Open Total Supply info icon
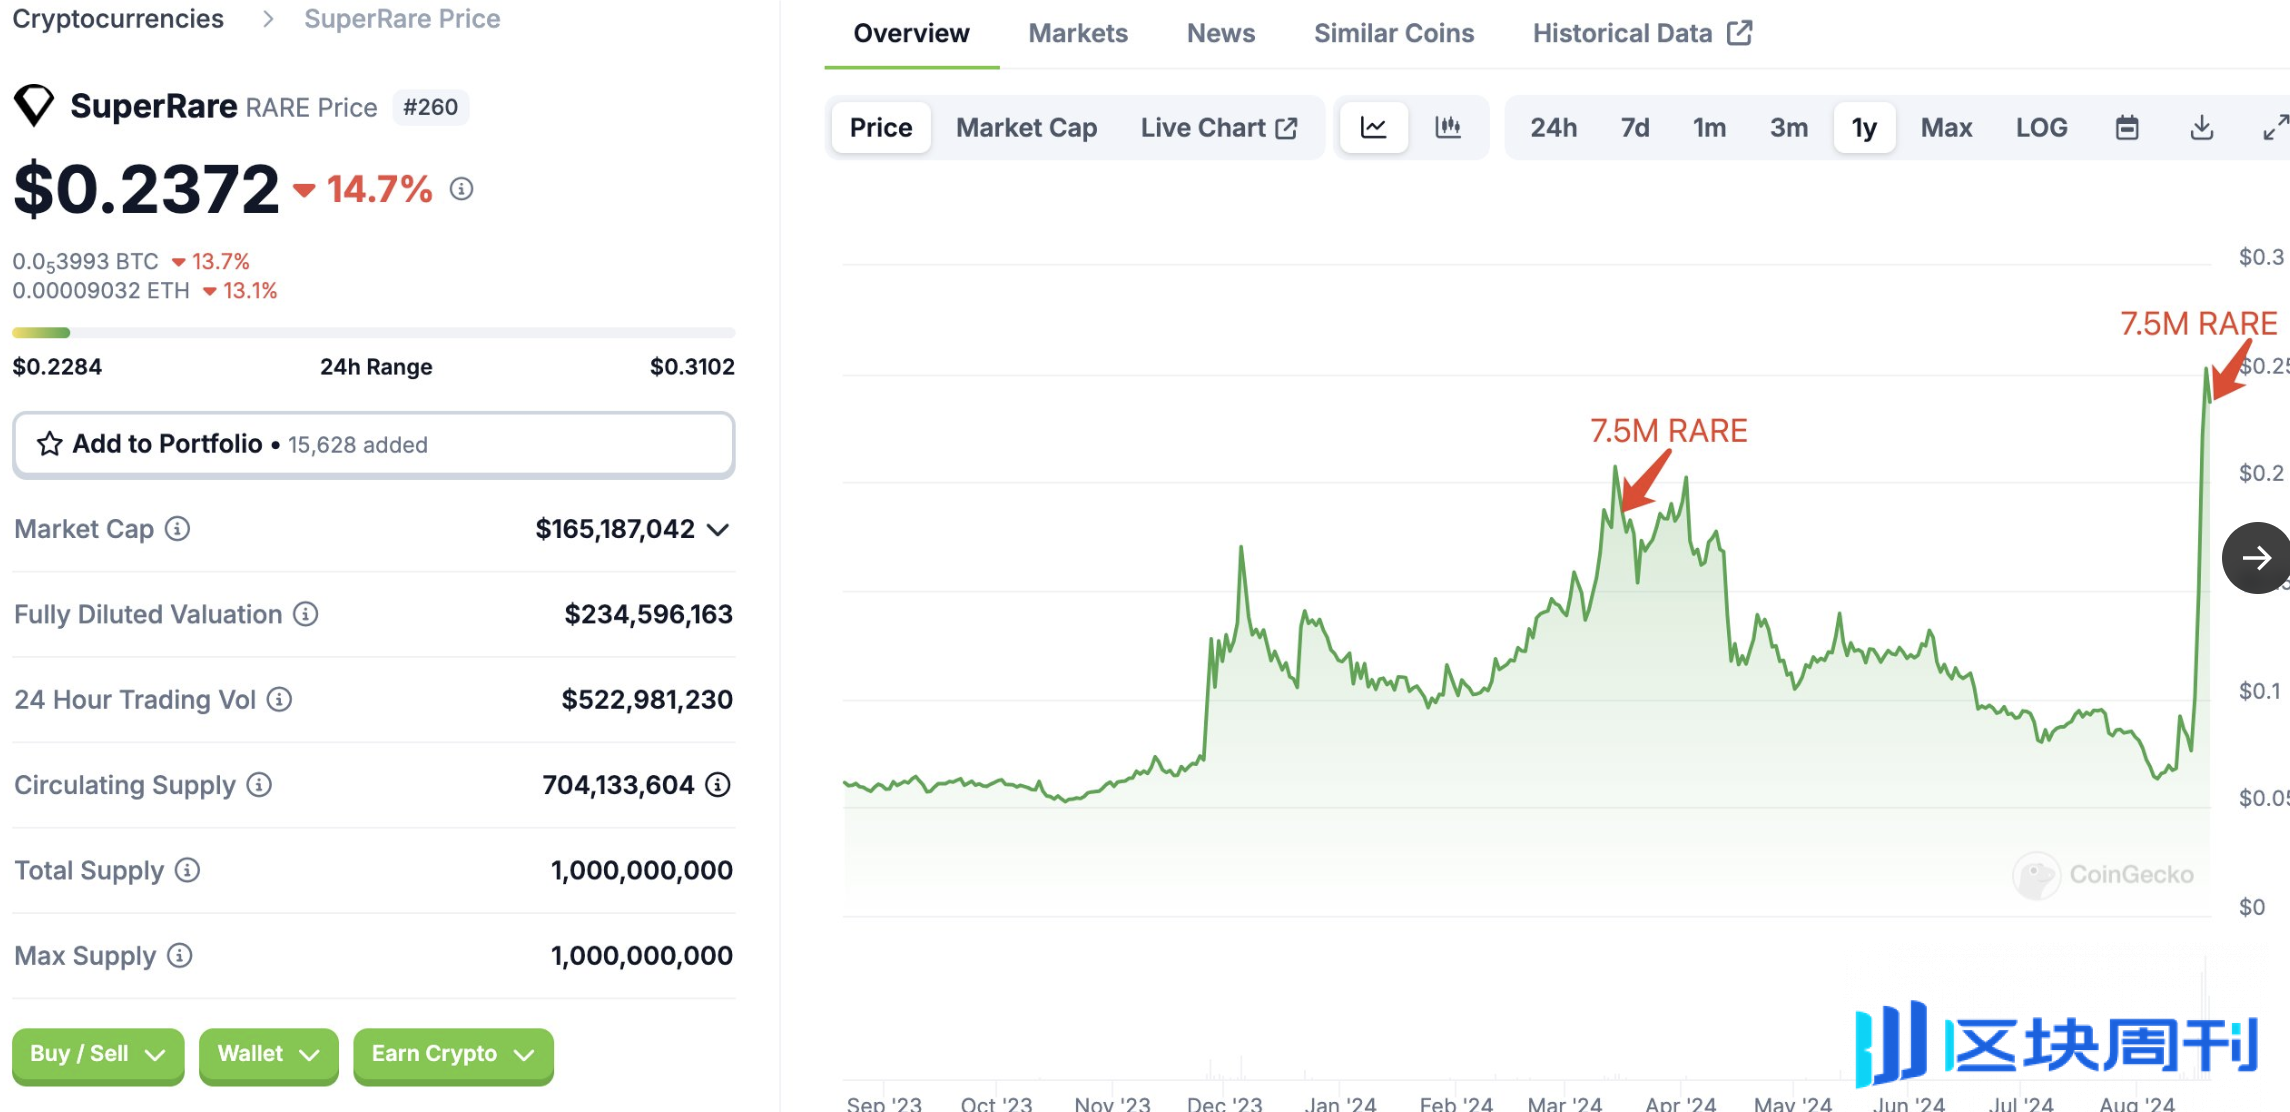The height and width of the screenshot is (1112, 2290). (187, 870)
